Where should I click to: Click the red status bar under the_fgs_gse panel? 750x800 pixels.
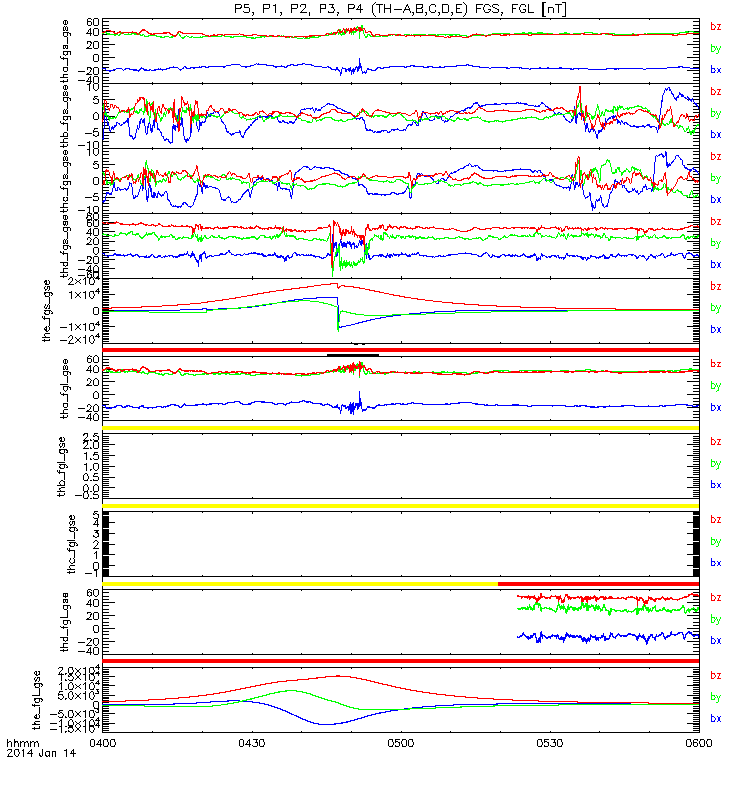(401, 350)
